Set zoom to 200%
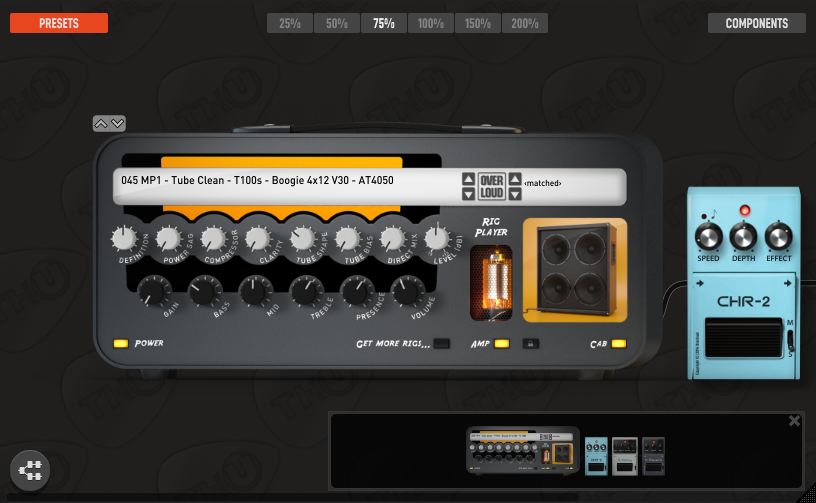816x503 pixels. [x=525, y=23]
